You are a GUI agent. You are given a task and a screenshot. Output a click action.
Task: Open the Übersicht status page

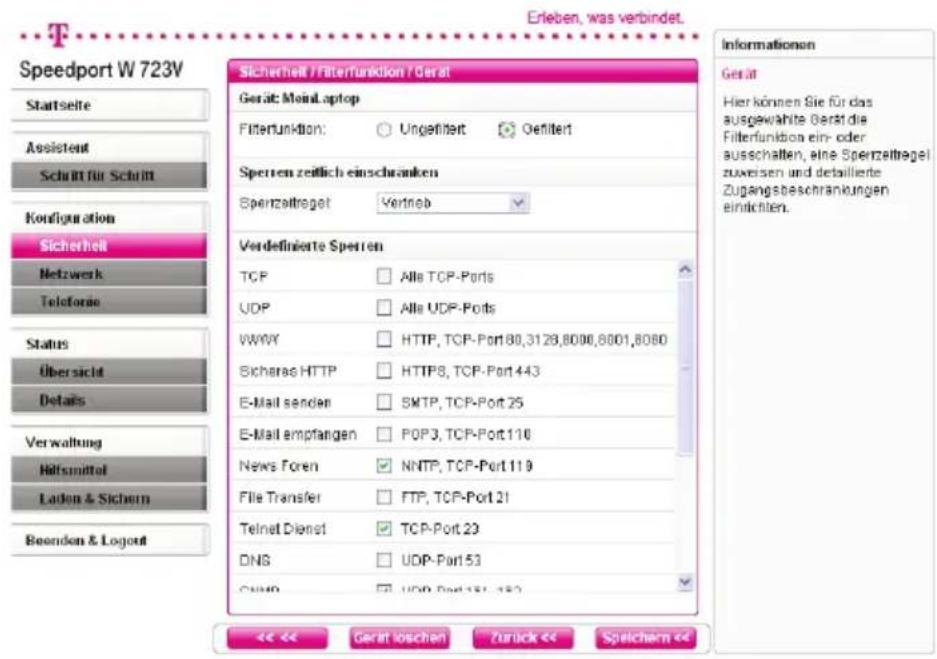(x=110, y=372)
